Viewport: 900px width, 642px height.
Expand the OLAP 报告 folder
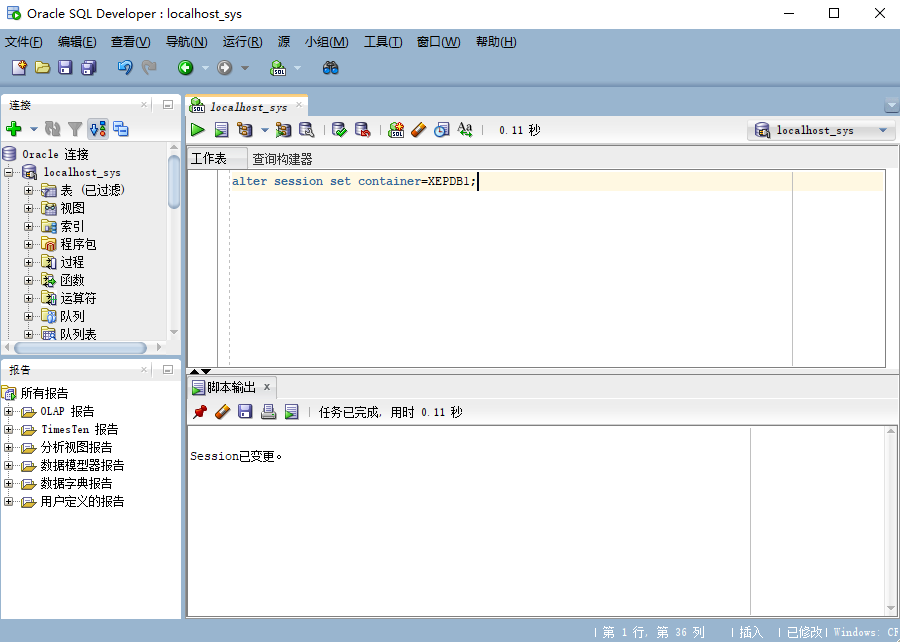click(x=9, y=411)
